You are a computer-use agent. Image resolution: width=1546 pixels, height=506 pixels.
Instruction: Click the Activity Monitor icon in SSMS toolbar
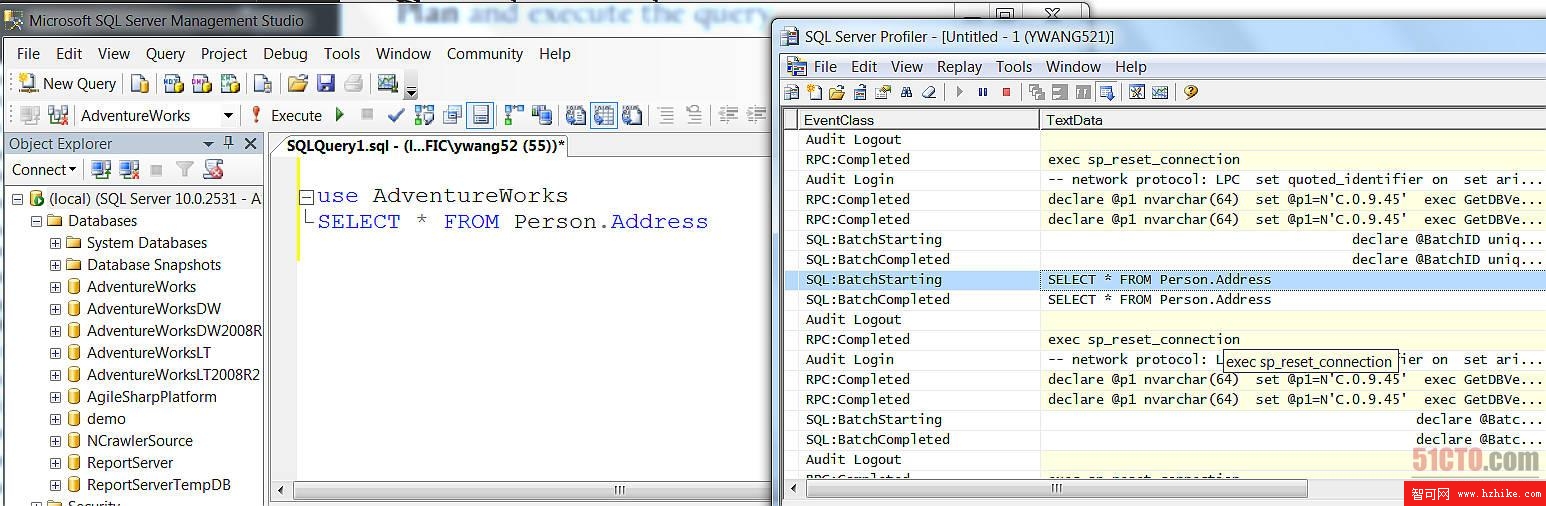[388, 84]
